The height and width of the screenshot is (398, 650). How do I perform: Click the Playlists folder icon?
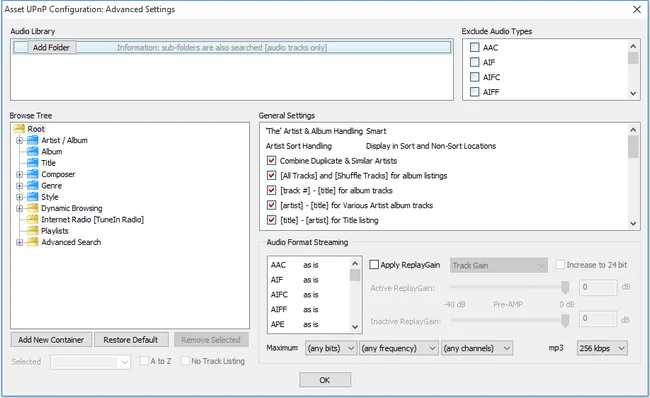point(33,231)
